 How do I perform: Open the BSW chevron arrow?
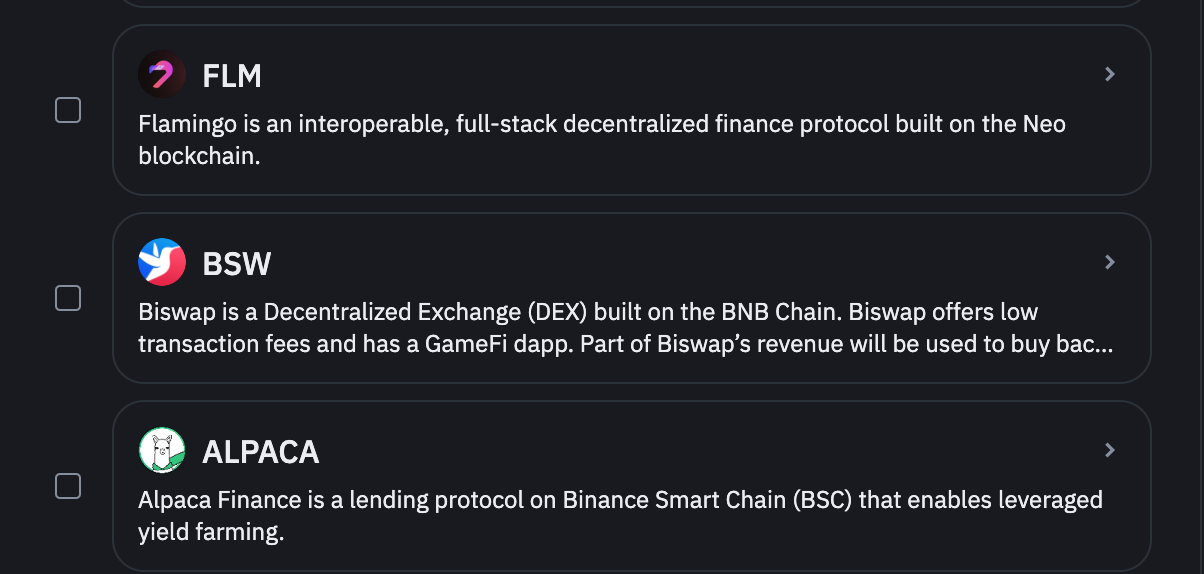(1109, 262)
